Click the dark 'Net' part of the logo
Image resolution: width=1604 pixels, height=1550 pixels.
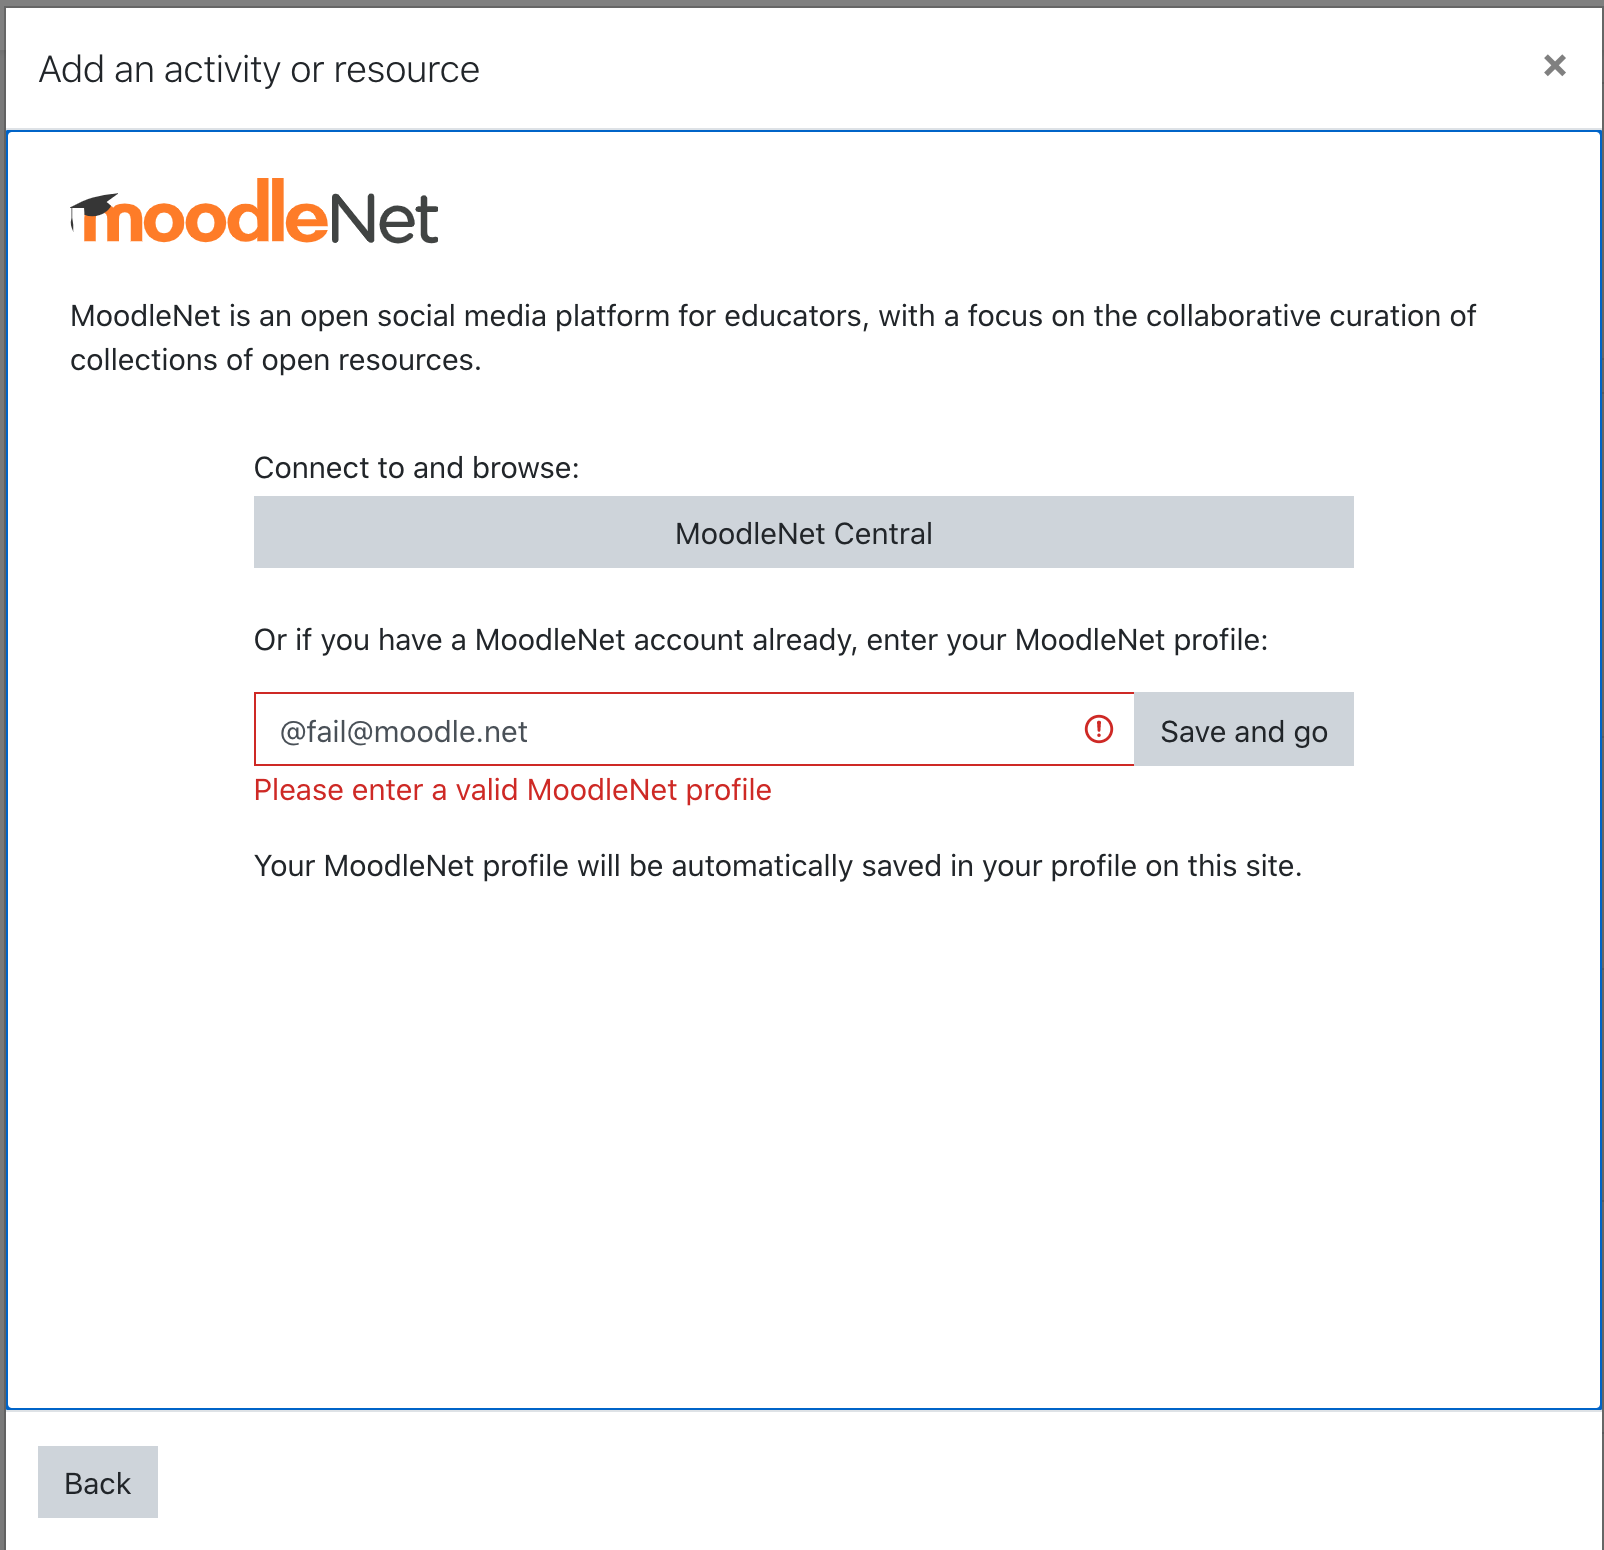pos(384,218)
